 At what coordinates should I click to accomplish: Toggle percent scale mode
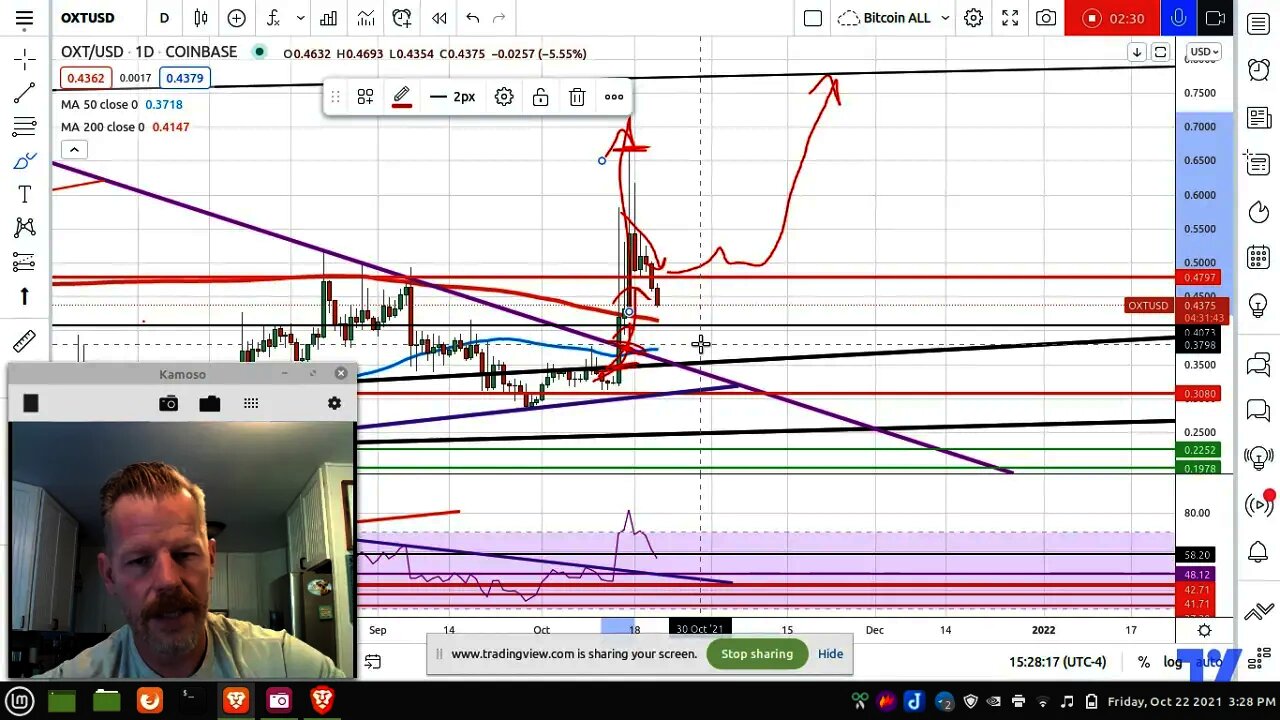click(x=1144, y=662)
